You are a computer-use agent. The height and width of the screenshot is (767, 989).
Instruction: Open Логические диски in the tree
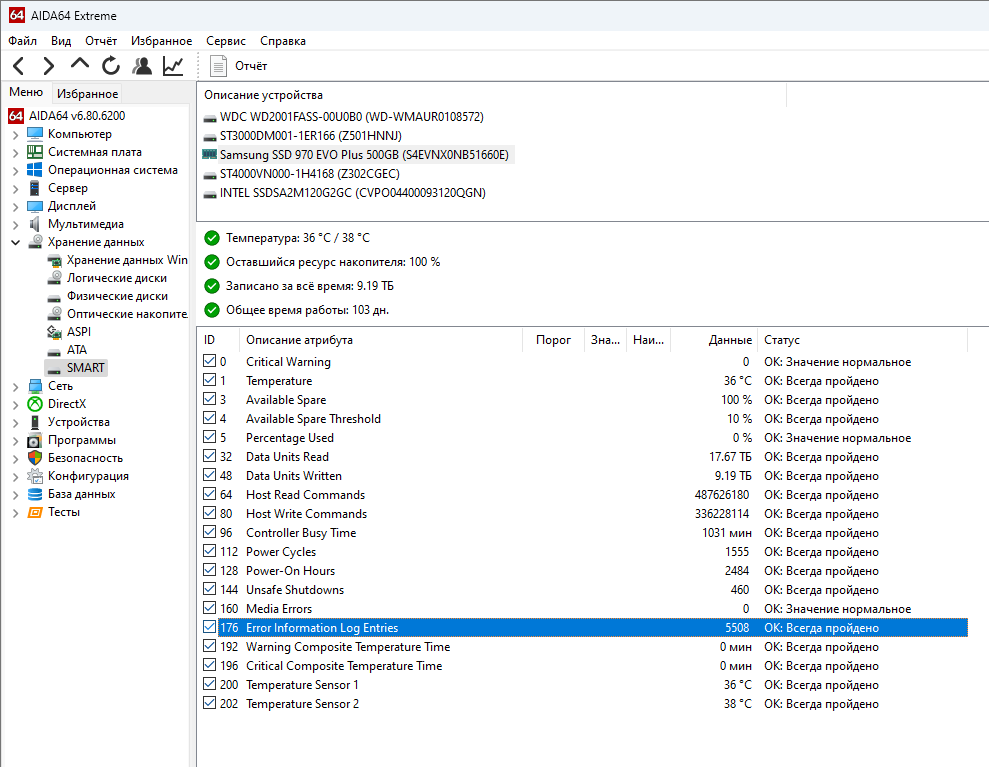click(x=117, y=278)
